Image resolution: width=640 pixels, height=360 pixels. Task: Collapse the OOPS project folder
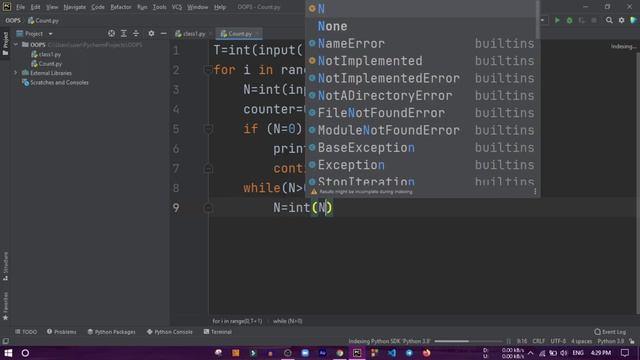tap(16, 44)
